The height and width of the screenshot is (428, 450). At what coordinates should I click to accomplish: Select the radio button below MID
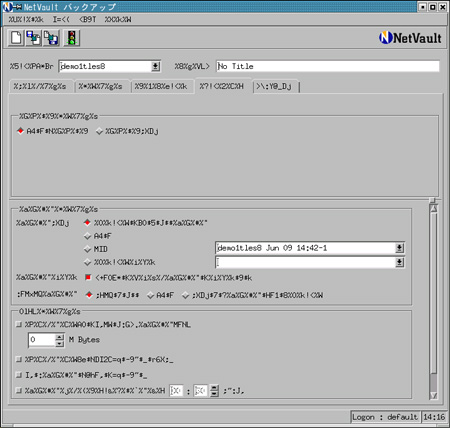(88, 262)
